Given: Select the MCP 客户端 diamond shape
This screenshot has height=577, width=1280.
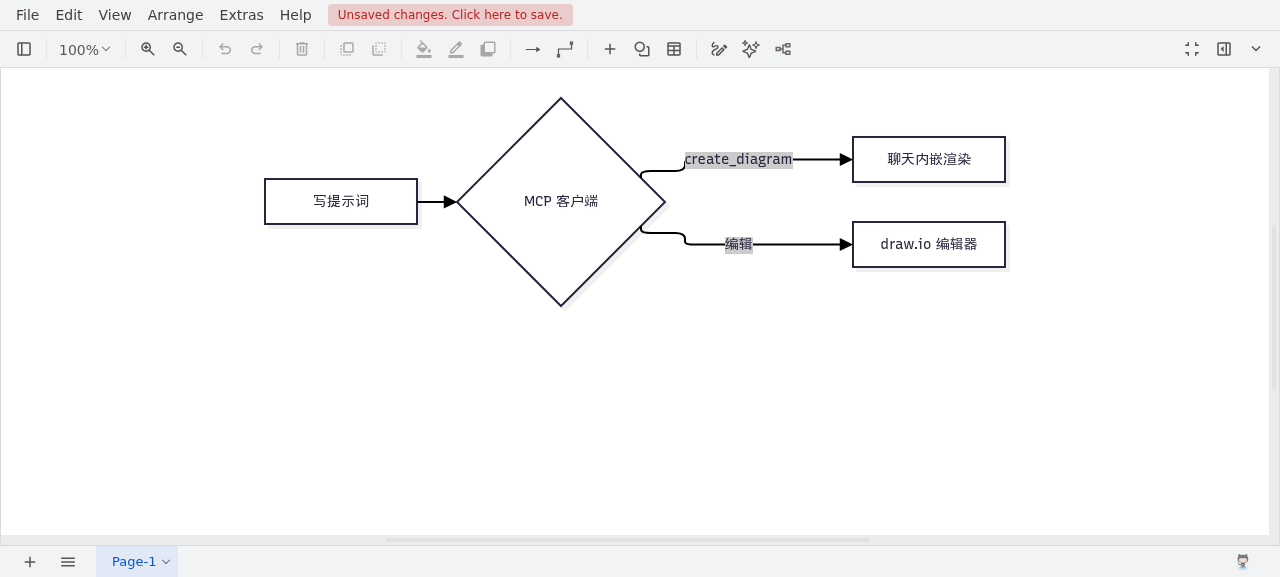Looking at the screenshot, I should [561, 202].
